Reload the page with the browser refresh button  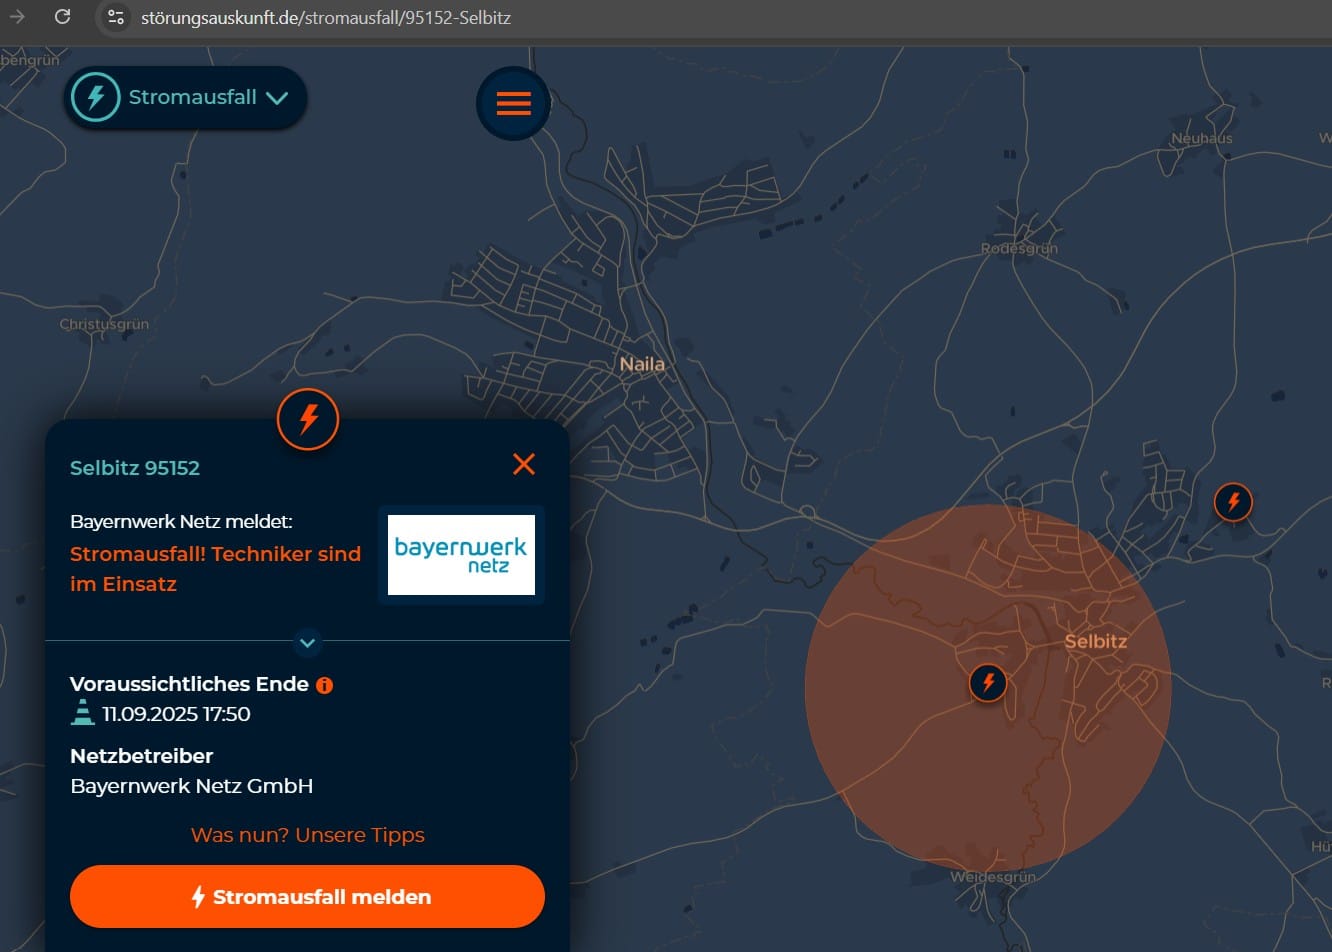(x=62, y=17)
